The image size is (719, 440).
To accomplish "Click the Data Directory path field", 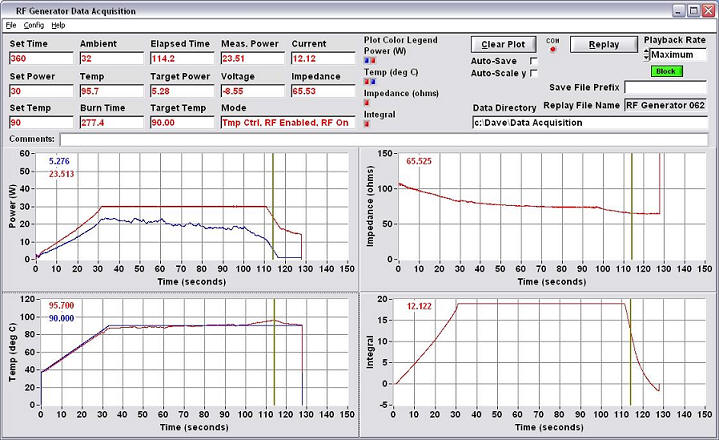I will [x=590, y=122].
